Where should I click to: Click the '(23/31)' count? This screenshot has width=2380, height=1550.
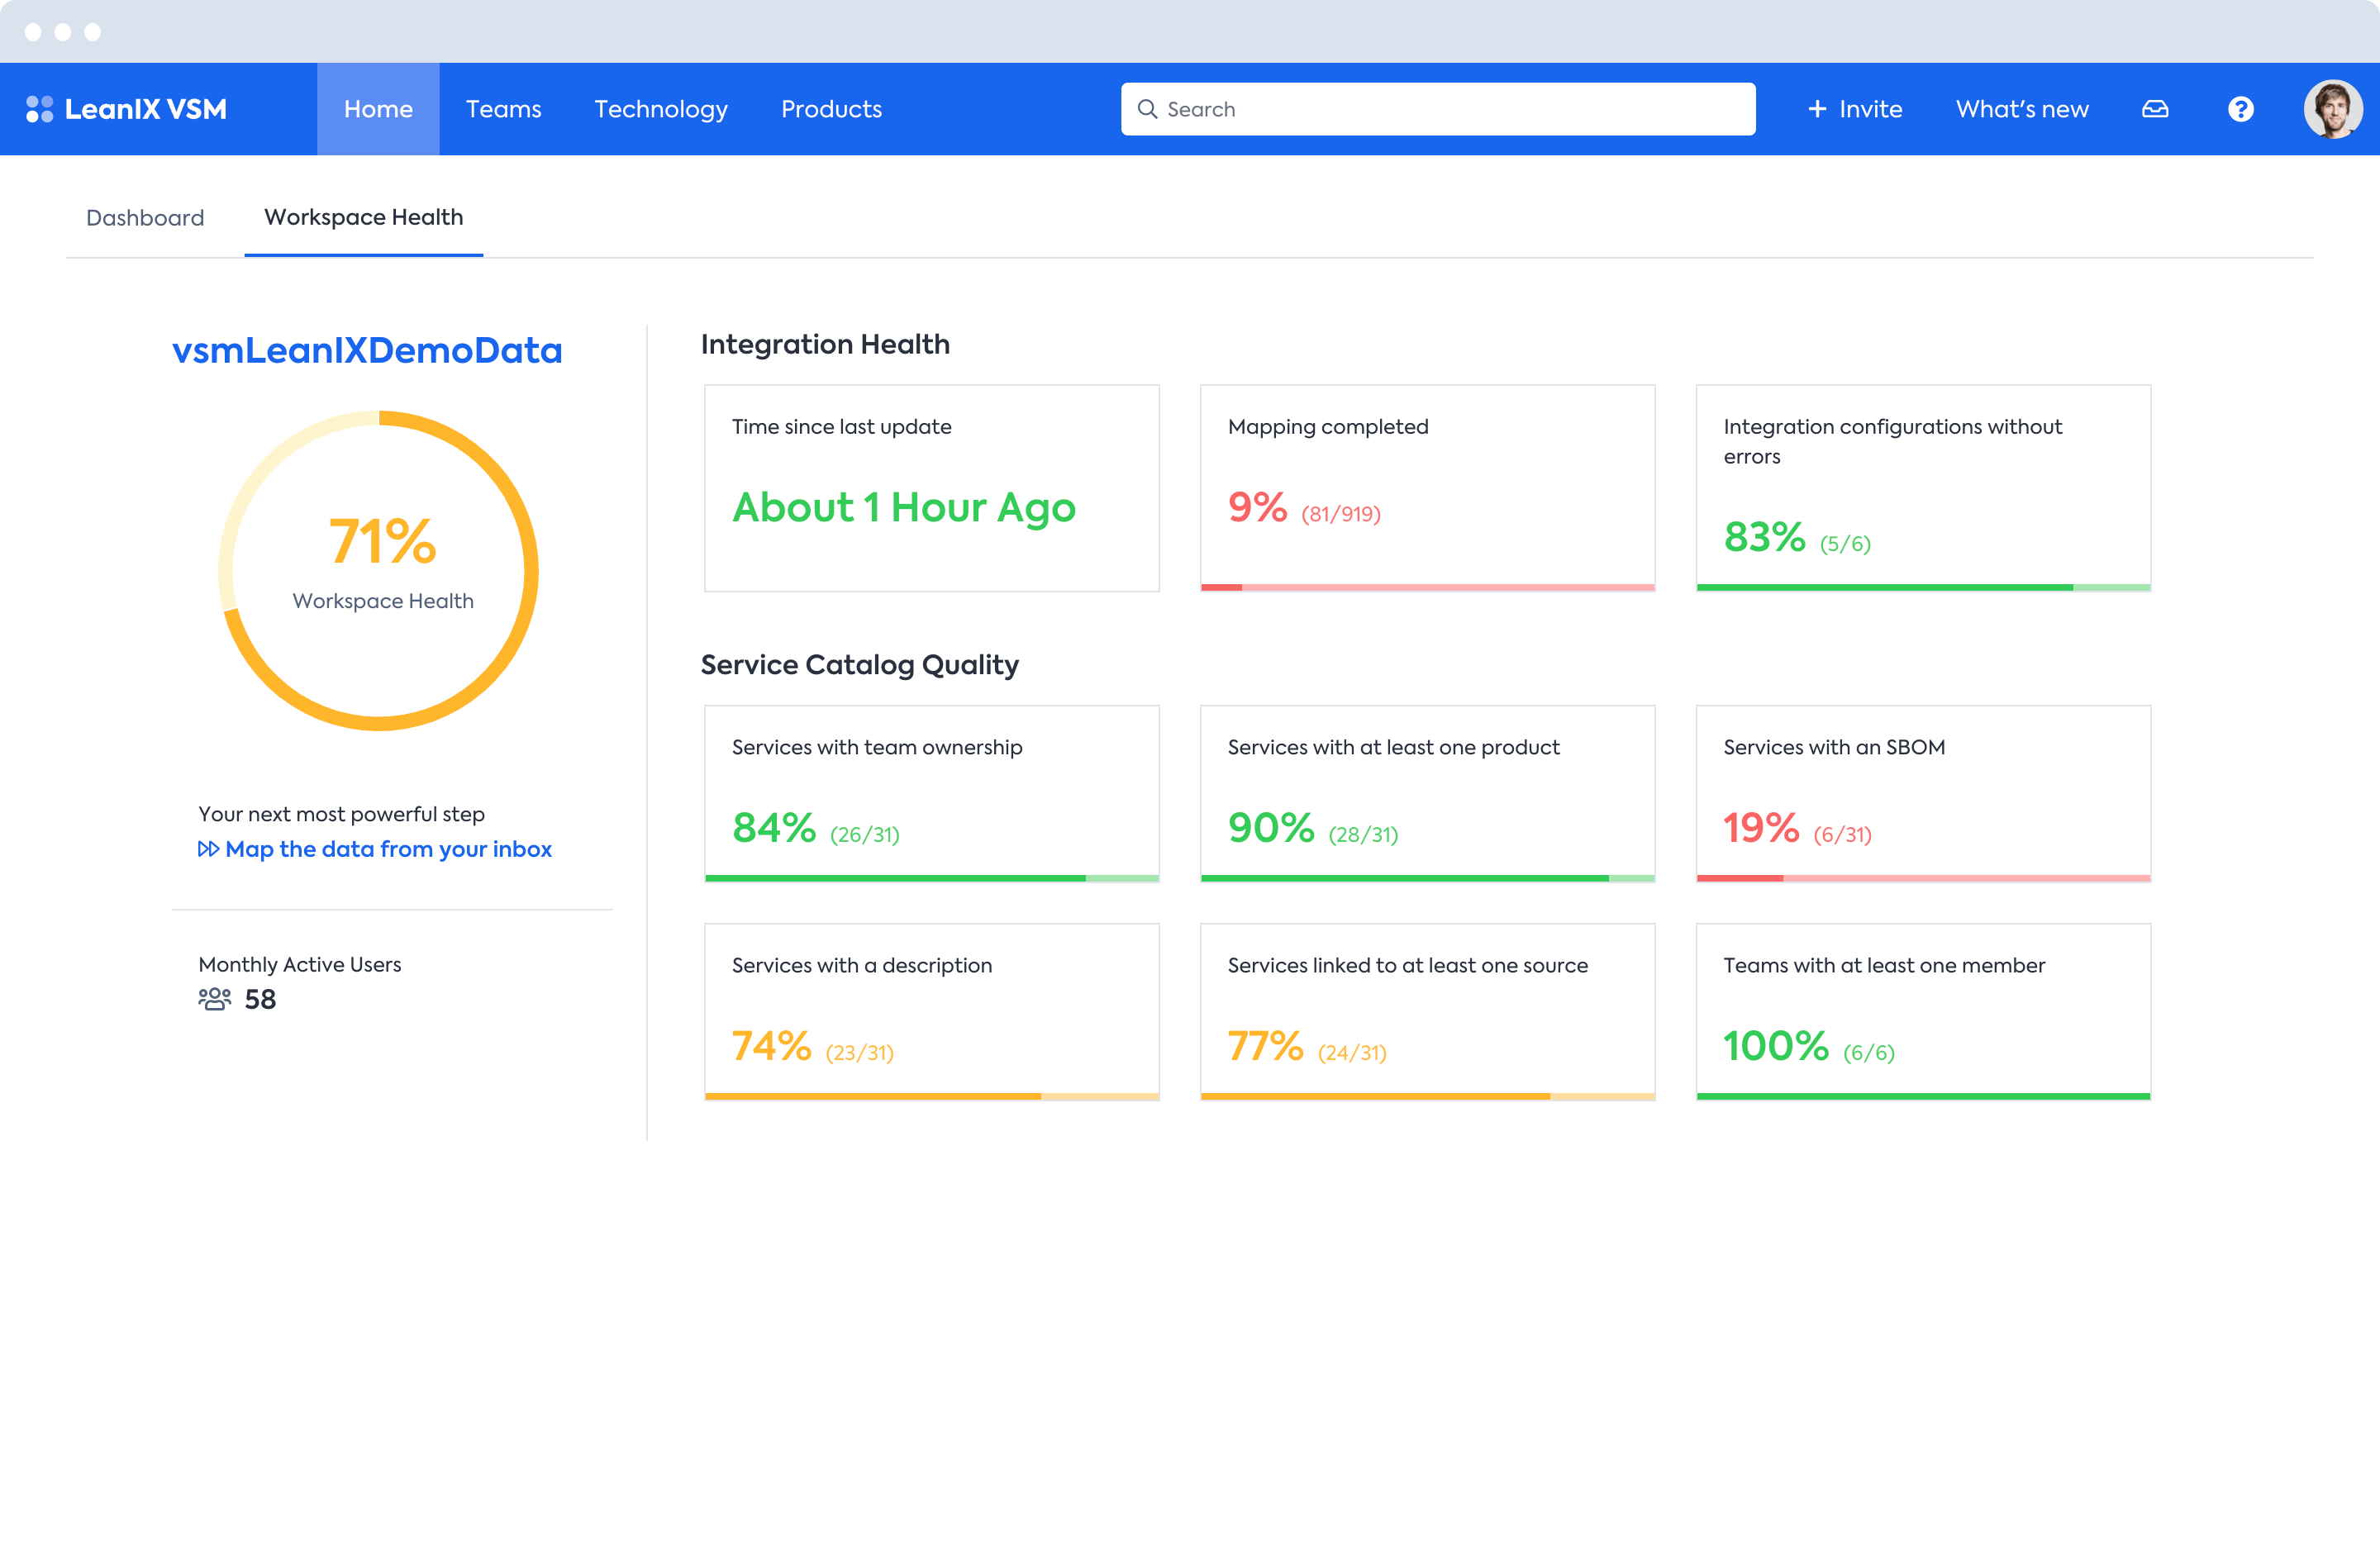coord(859,1053)
